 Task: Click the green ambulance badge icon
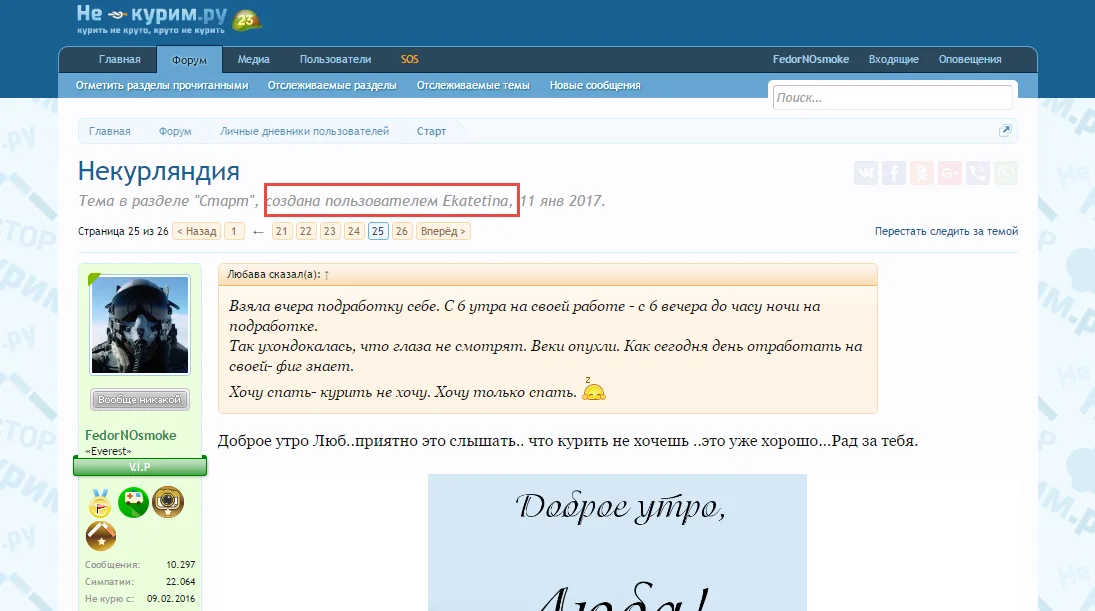134,502
